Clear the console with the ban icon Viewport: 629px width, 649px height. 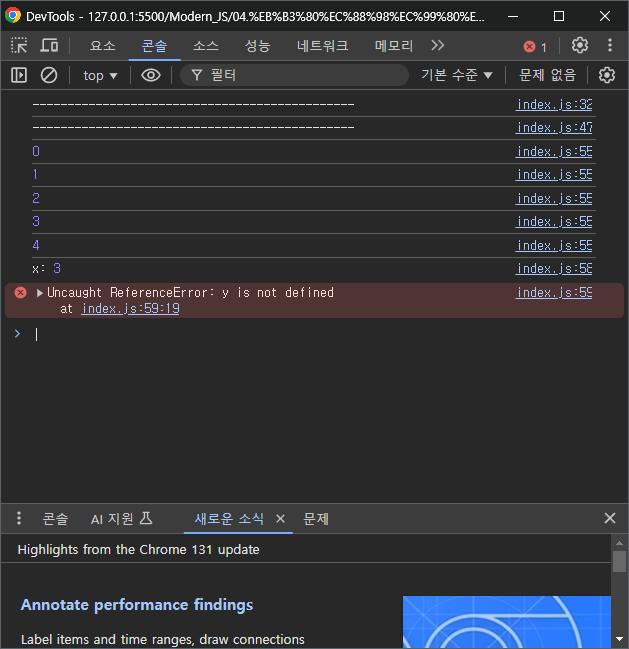(49, 75)
